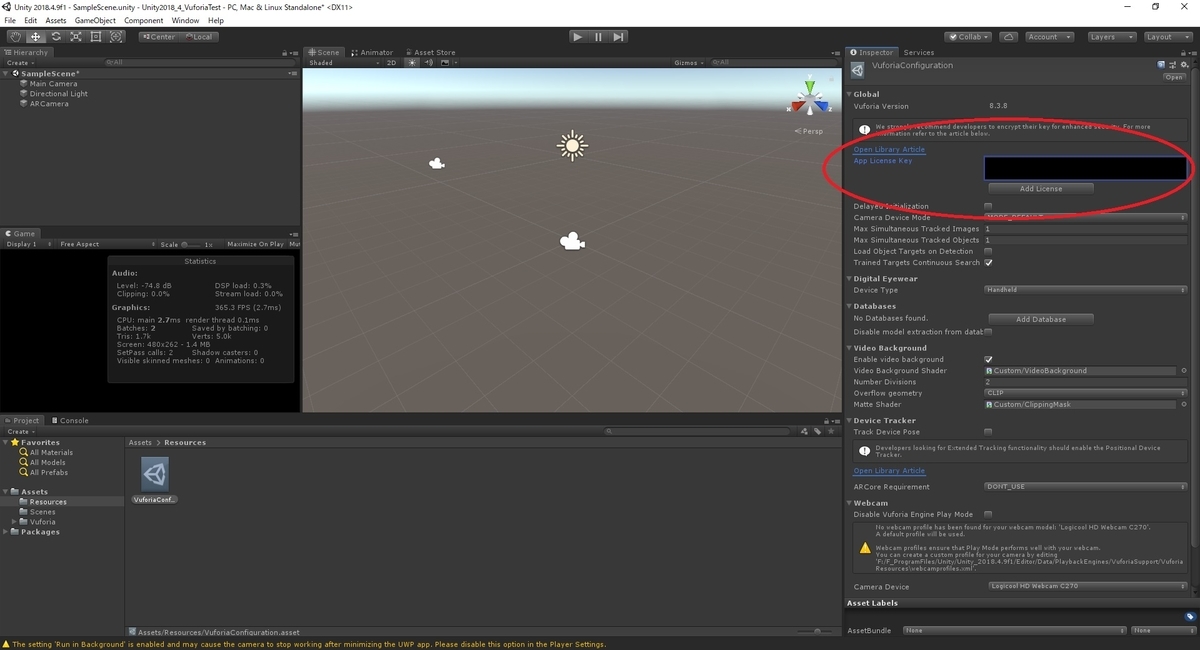Enable Load Object Targets on Detection
Viewport: 1200px width, 650px height.
pyautogui.click(x=988, y=251)
